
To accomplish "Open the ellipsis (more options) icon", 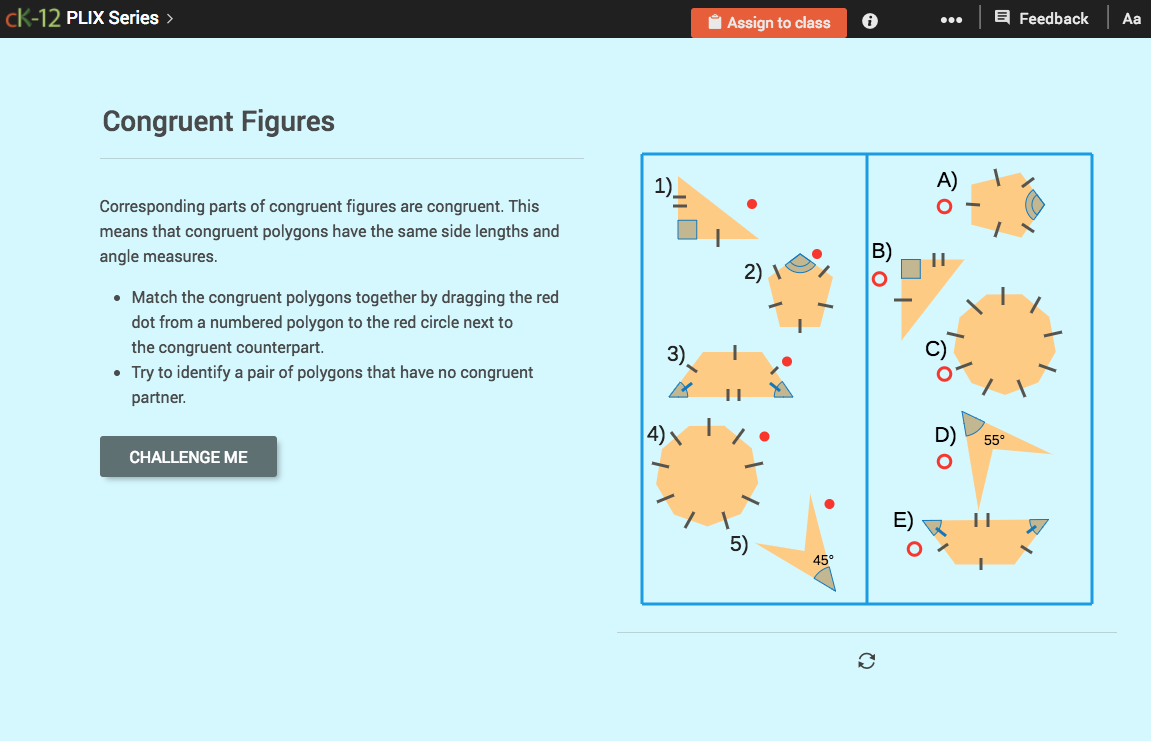I will pos(951,18).
